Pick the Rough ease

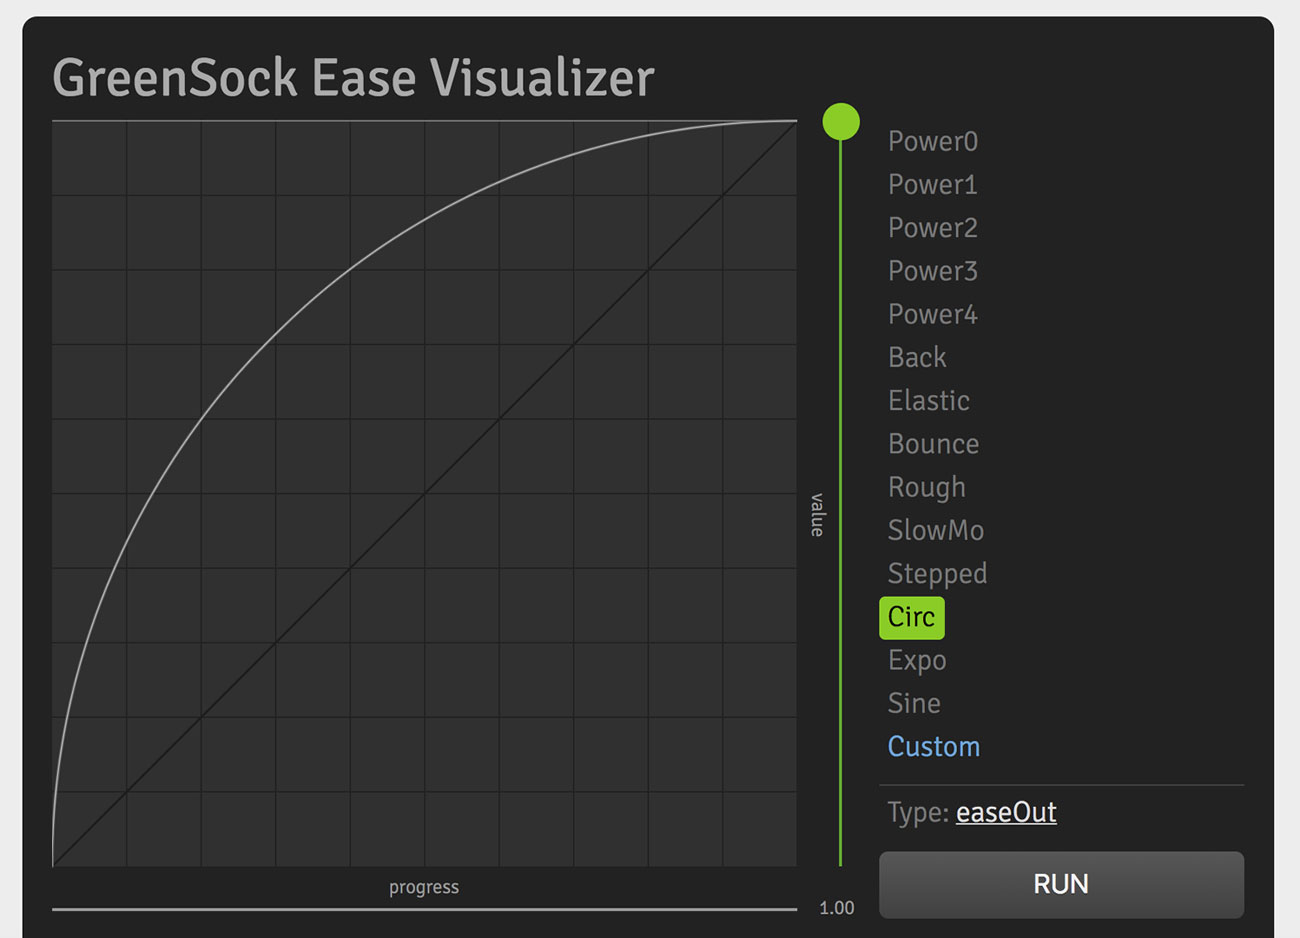pos(927,487)
